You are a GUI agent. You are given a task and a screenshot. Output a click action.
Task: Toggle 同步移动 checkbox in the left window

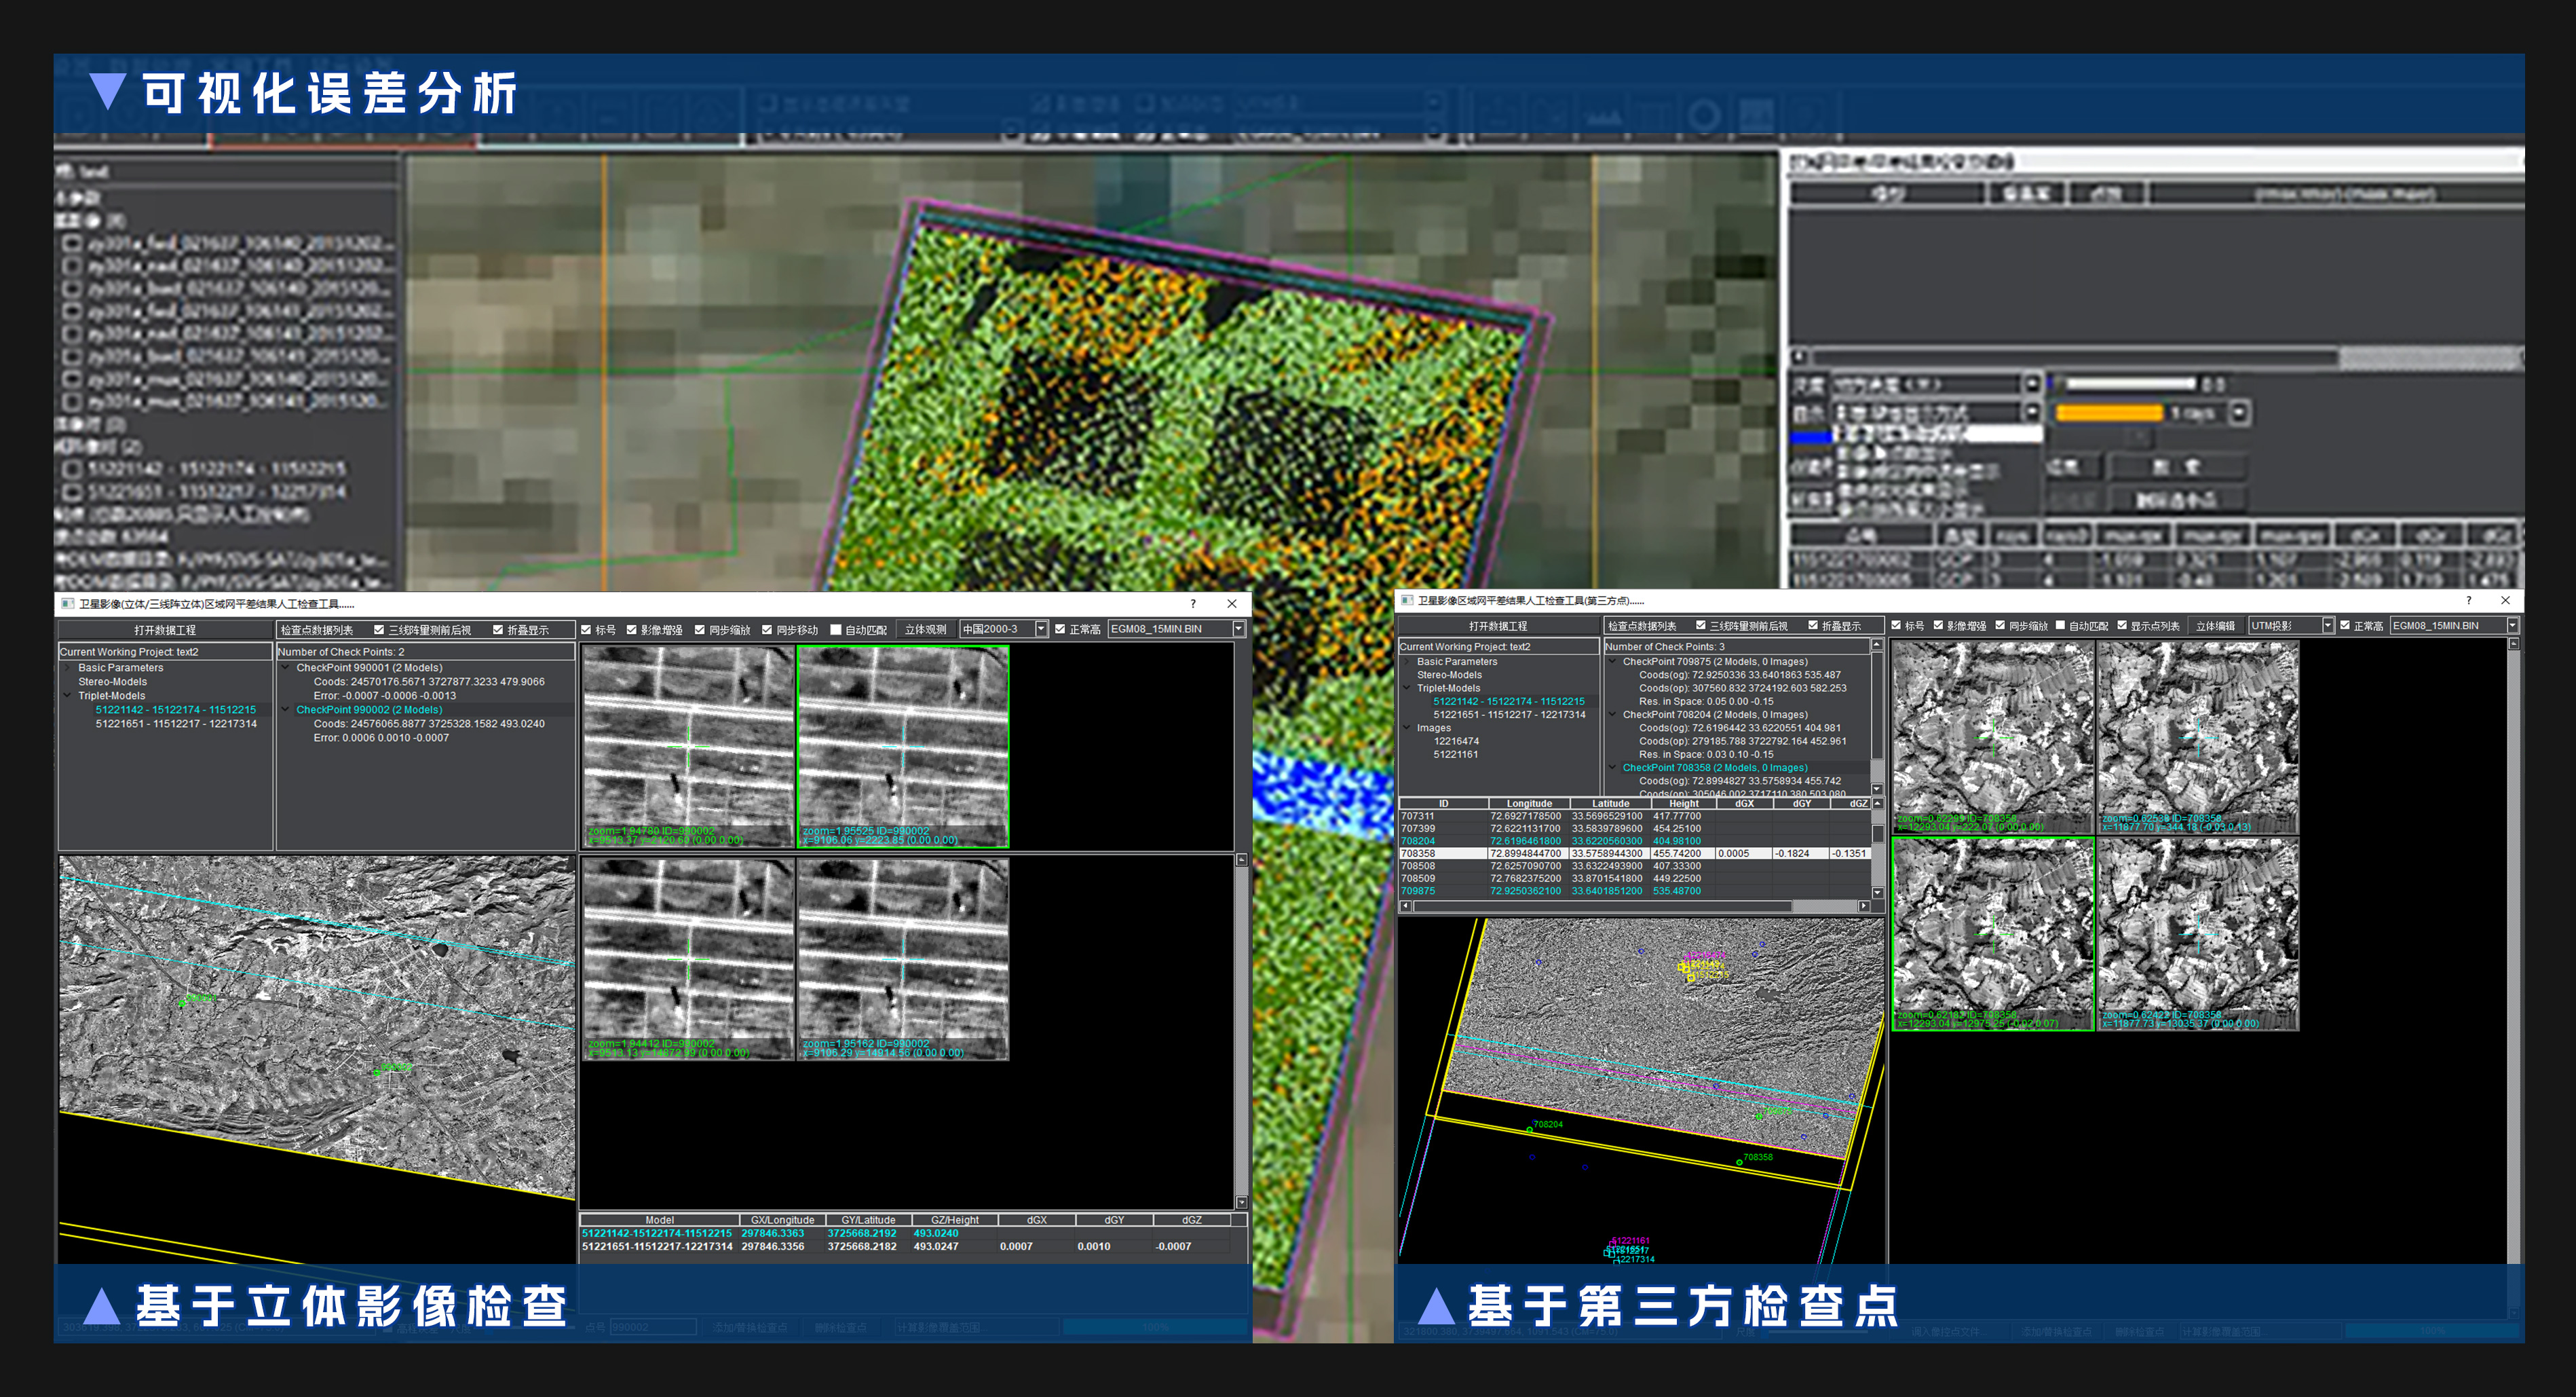point(767,629)
